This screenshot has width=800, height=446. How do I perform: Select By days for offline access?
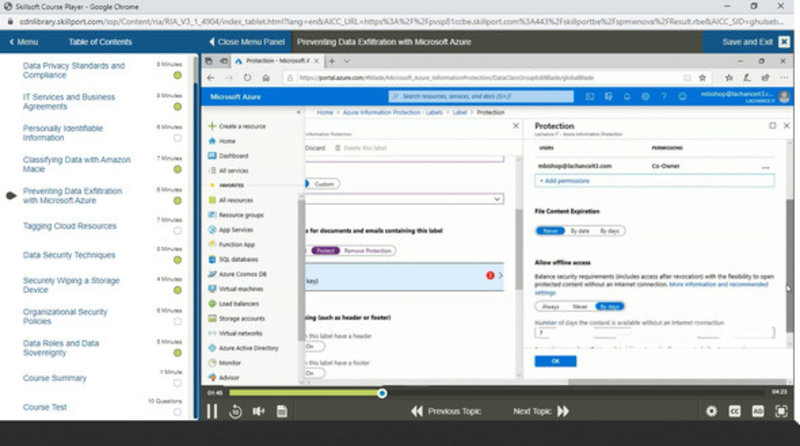coord(610,307)
